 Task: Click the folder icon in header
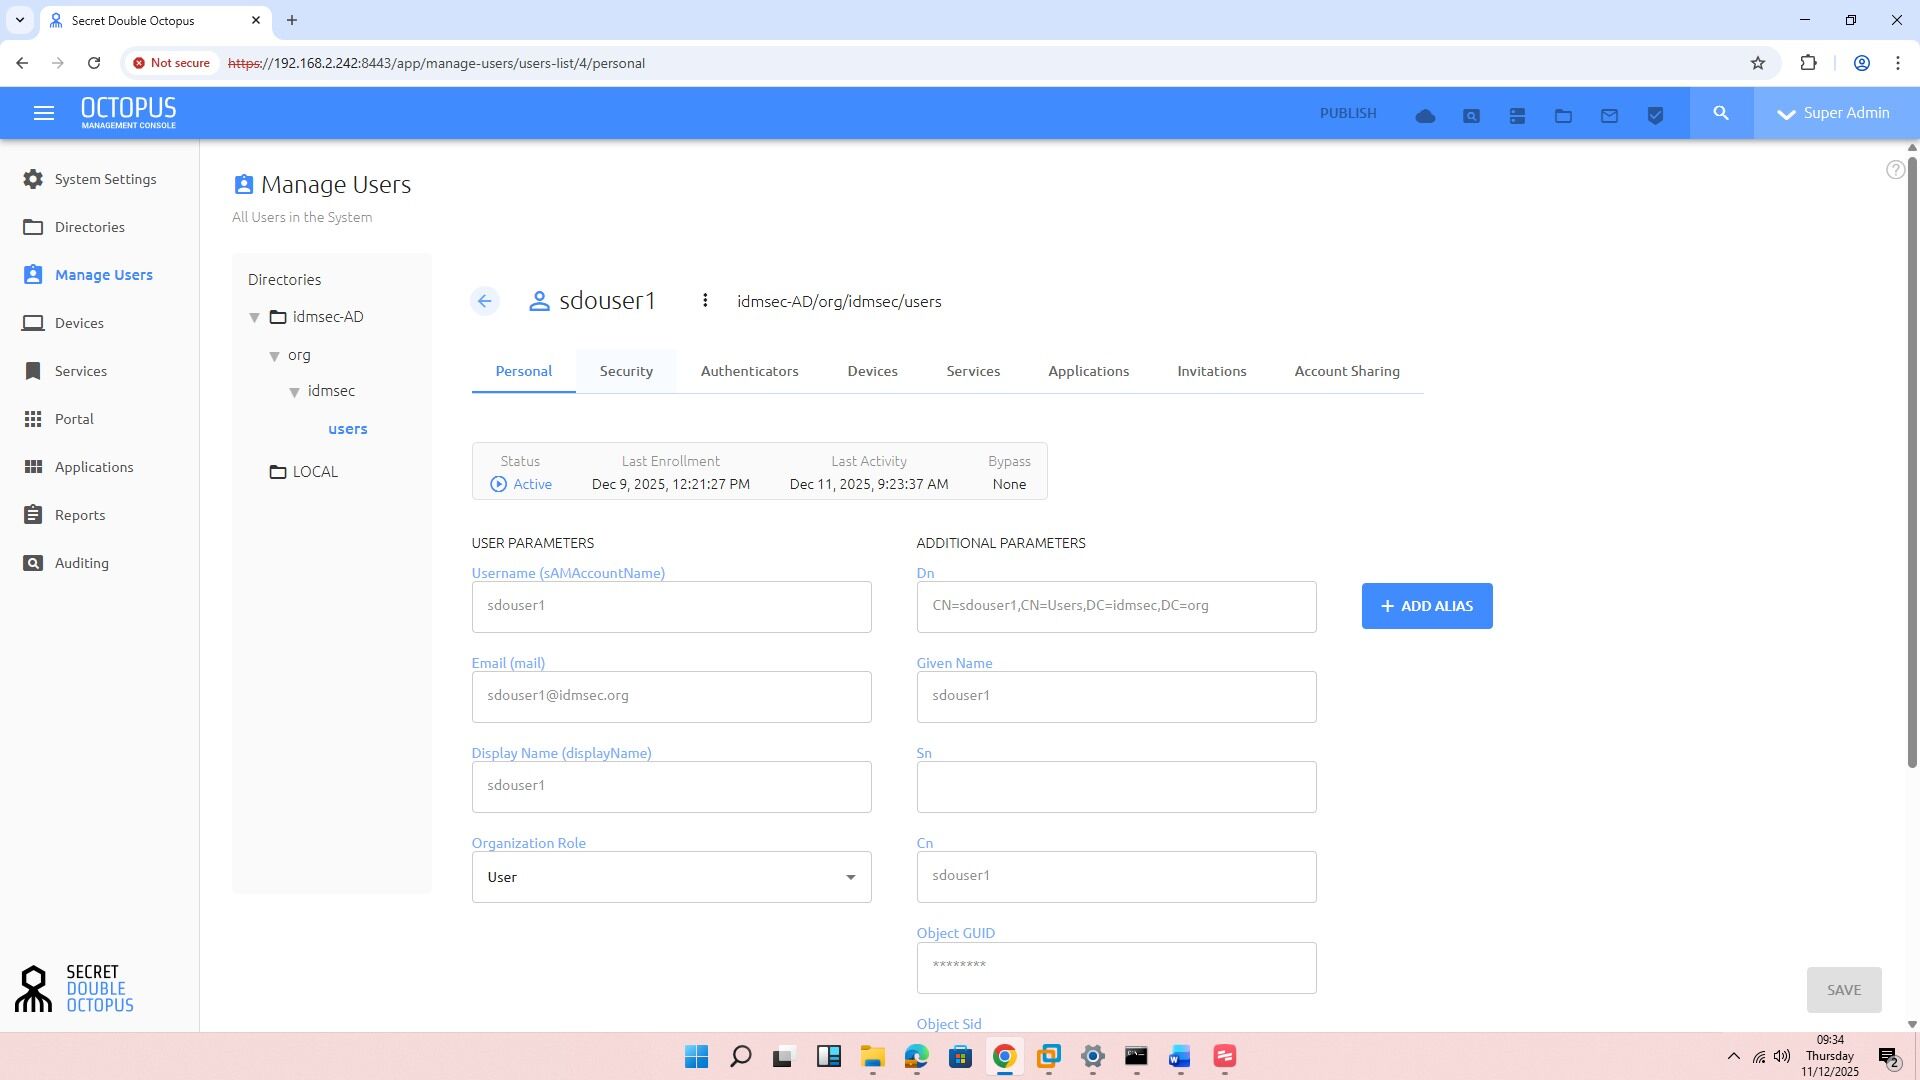pyautogui.click(x=1563, y=116)
